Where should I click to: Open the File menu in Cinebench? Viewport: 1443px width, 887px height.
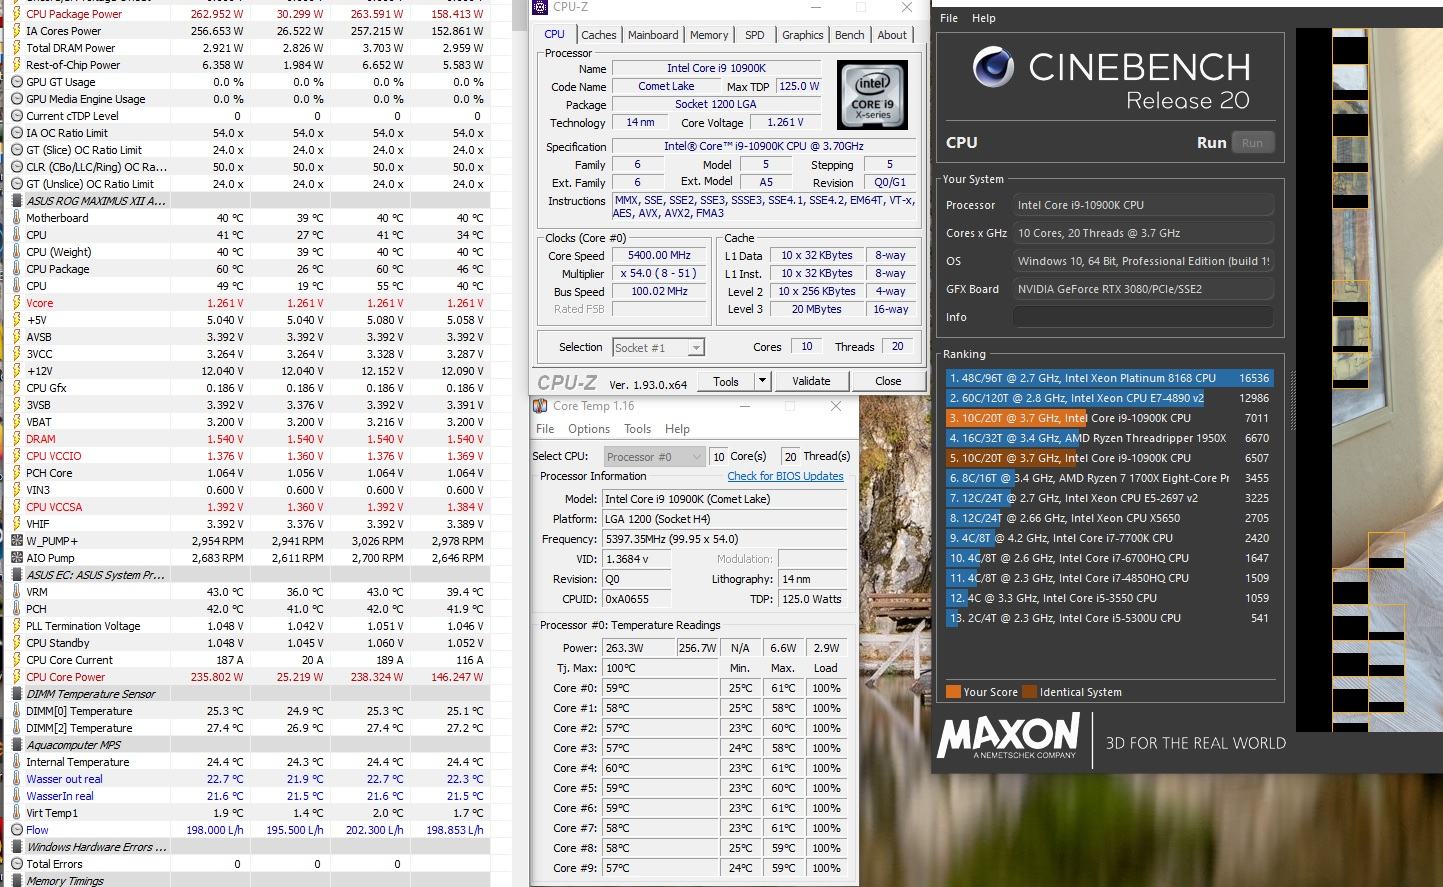pos(949,18)
